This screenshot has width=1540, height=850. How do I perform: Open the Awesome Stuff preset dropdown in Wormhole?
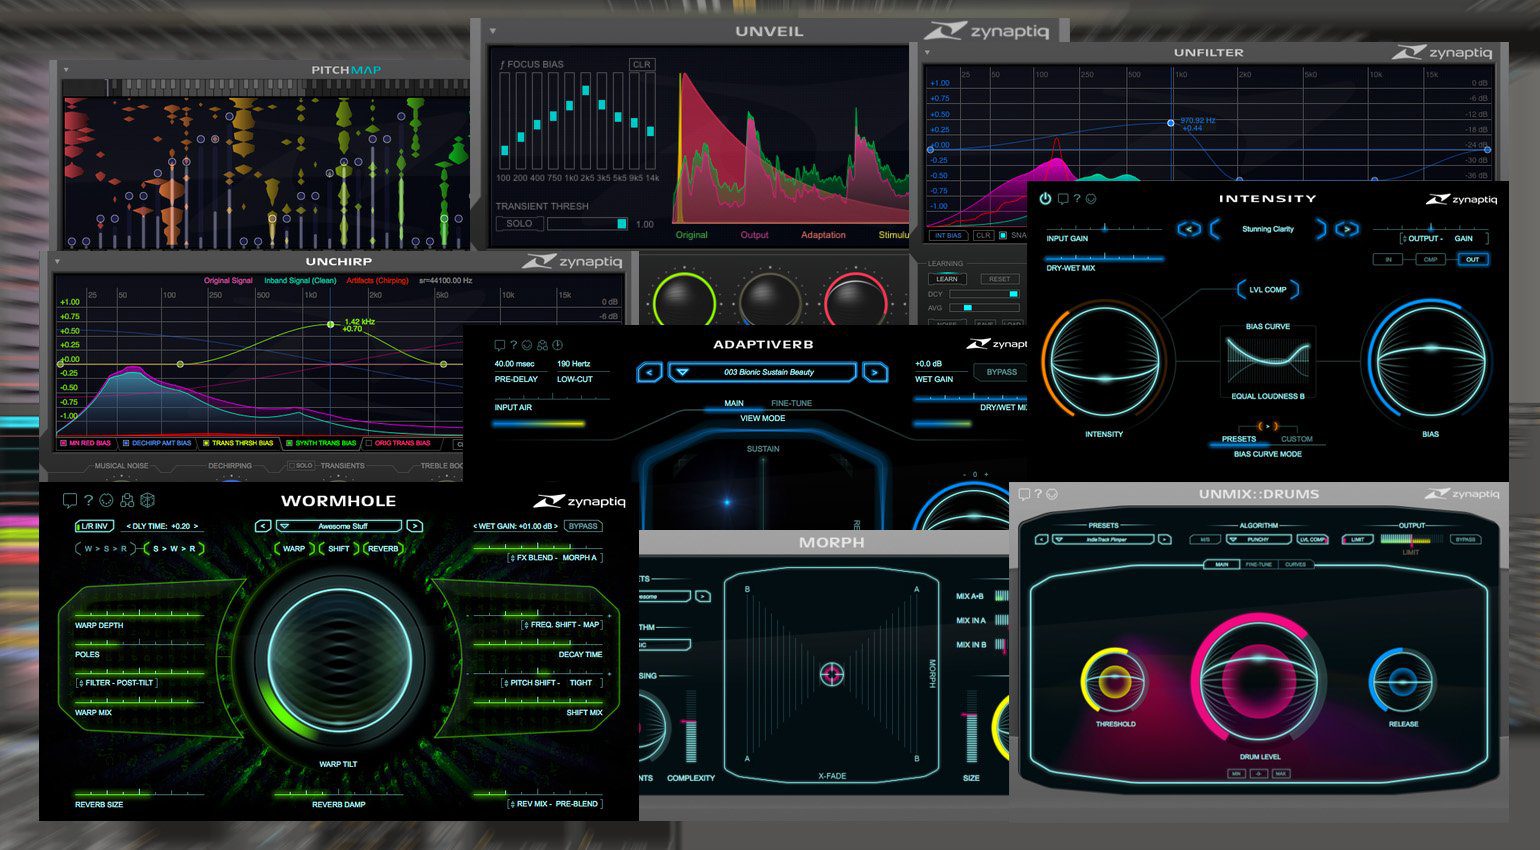(x=339, y=526)
